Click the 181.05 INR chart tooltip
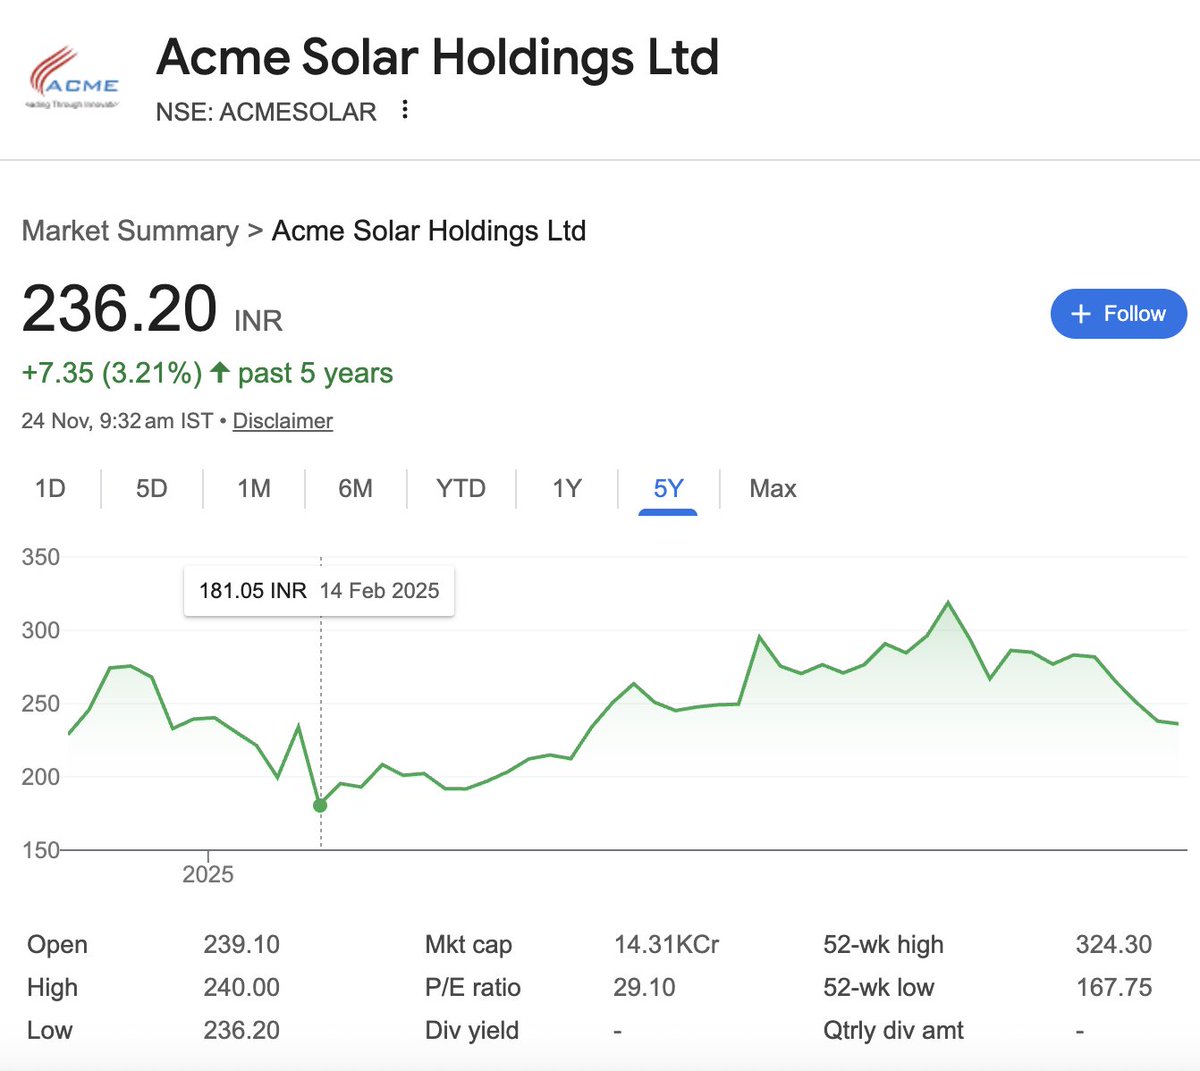This screenshot has height=1071, width=1200. coord(319,591)
